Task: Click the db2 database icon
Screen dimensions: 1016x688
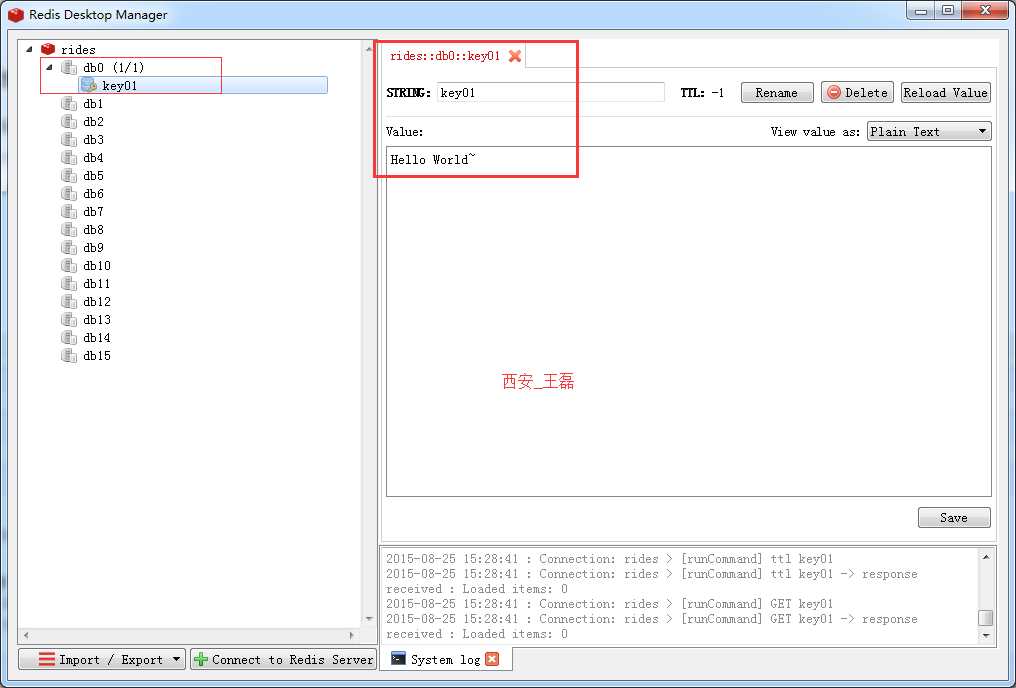Action: 69,122
